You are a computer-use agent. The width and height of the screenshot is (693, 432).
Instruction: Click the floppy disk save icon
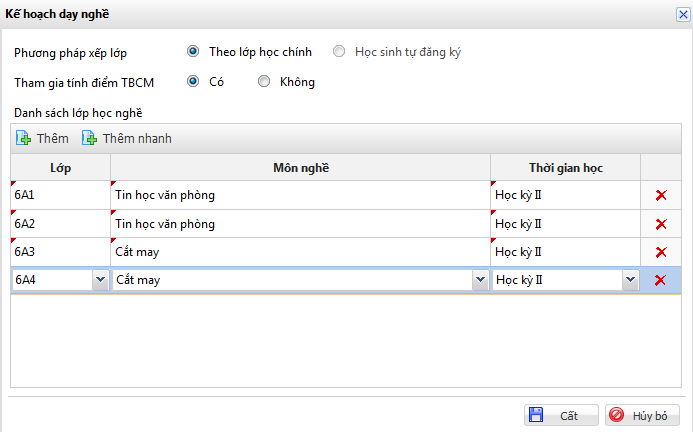coord(536,414)
